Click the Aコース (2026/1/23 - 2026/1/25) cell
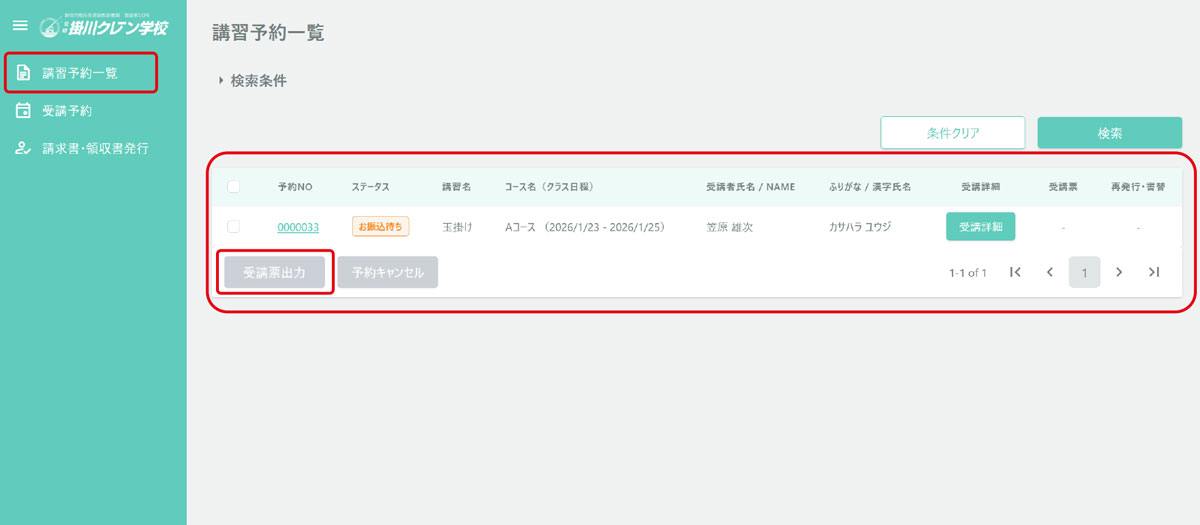The image size is (1200, 525). coord(586,227)
